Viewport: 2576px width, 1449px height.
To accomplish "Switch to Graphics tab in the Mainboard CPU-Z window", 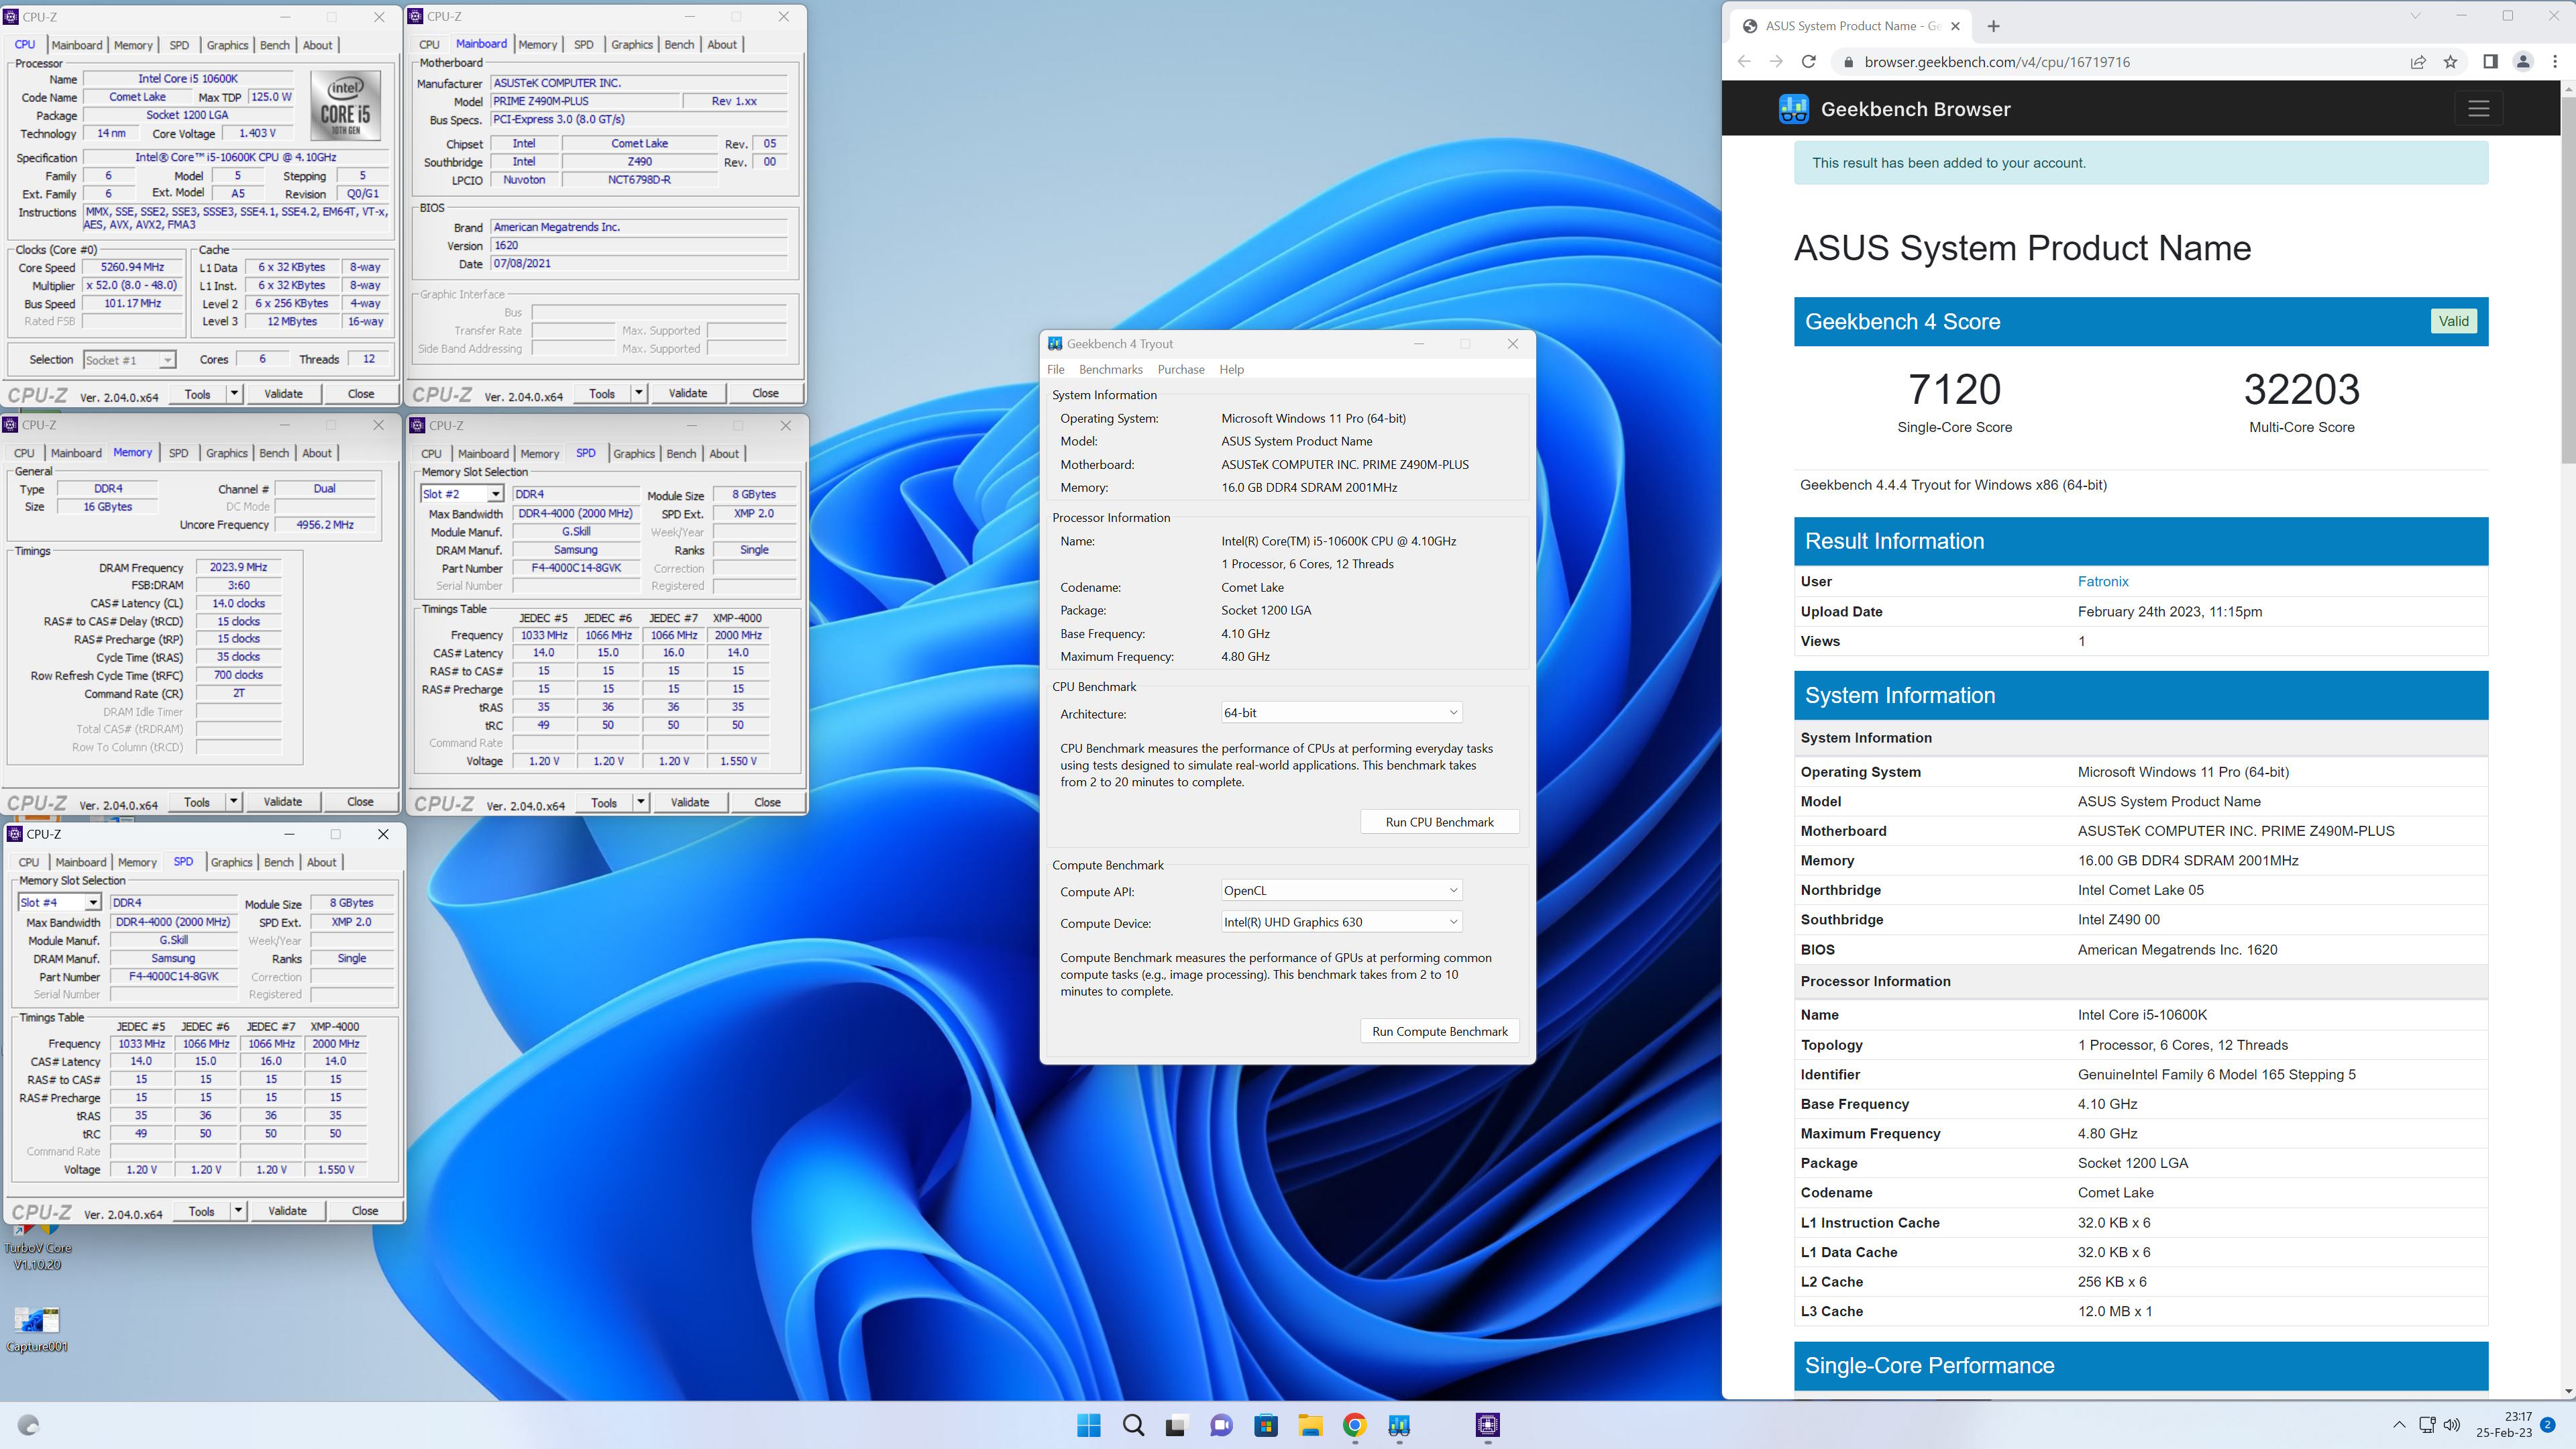I will click(x=631, y=45).
